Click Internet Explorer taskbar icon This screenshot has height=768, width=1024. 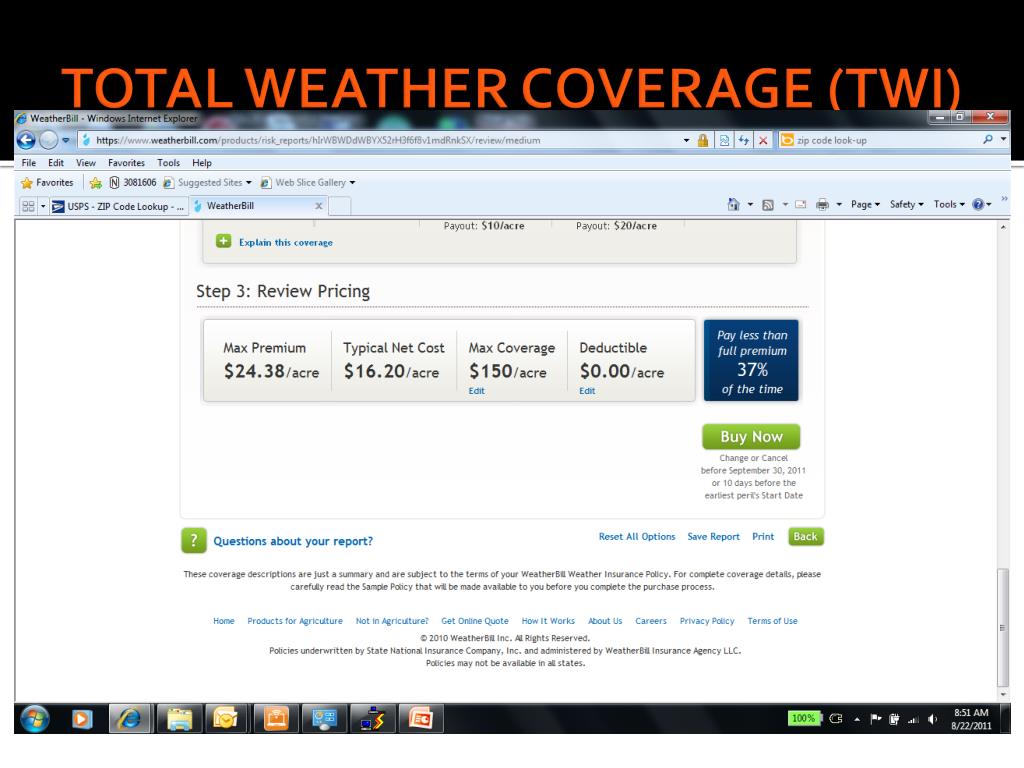tap(130, 719)
